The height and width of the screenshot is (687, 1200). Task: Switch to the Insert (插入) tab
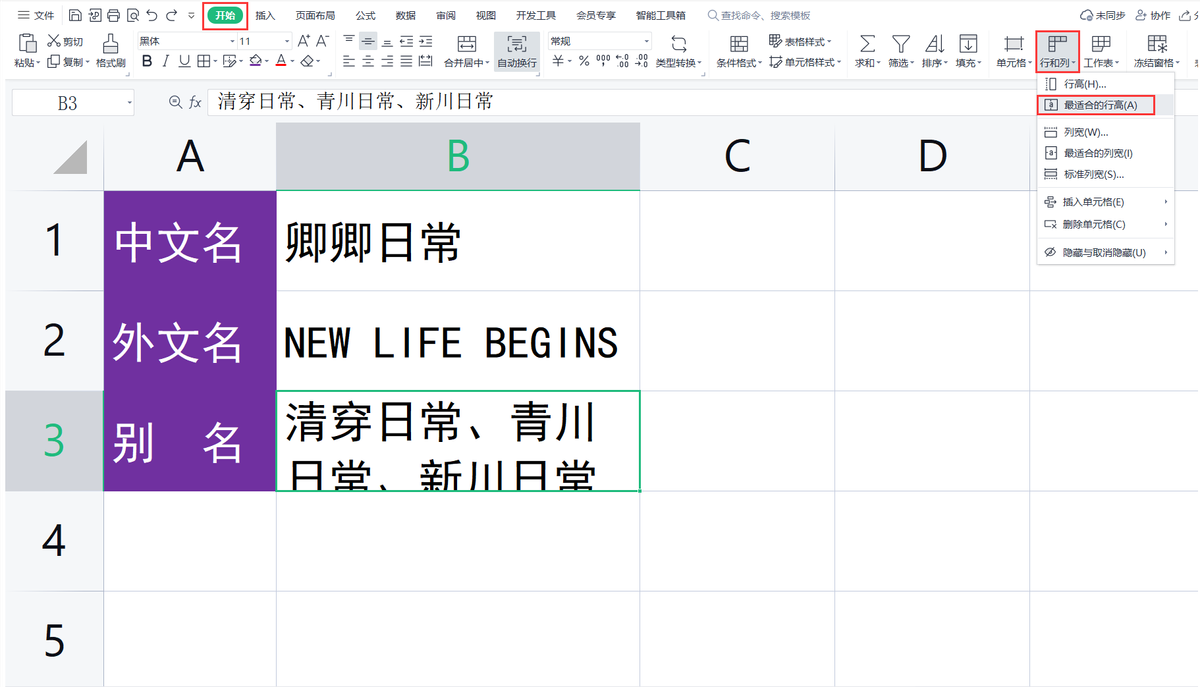[265, 16]
